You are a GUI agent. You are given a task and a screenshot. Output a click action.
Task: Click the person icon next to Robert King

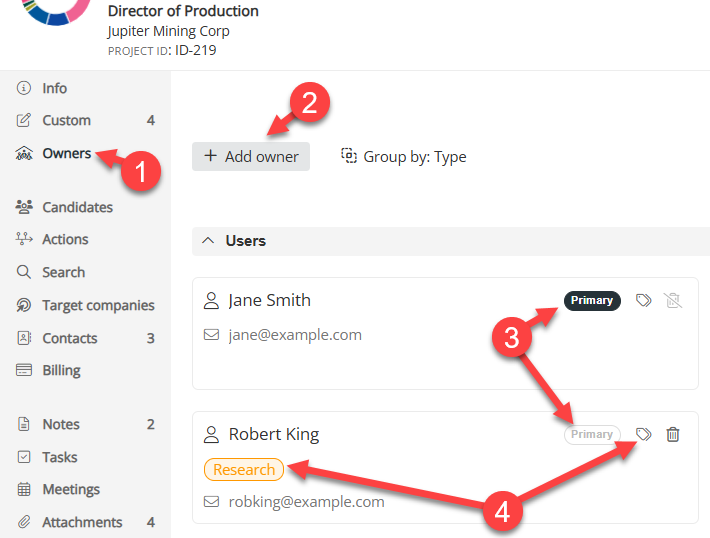click(x=211, y=435)
